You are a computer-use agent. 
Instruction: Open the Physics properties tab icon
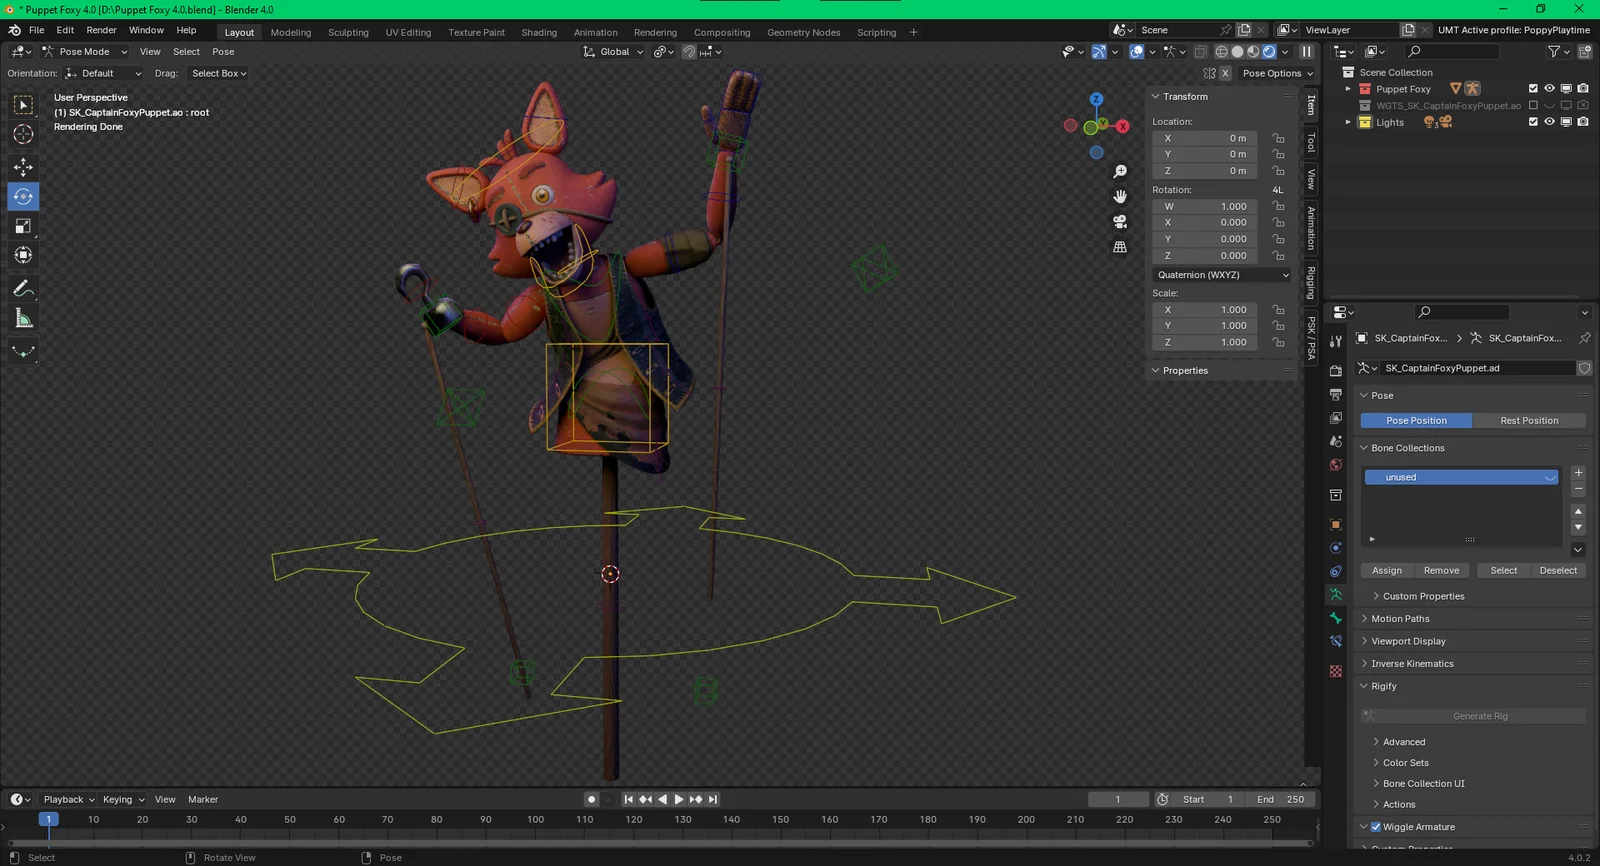pos(1336,548)
